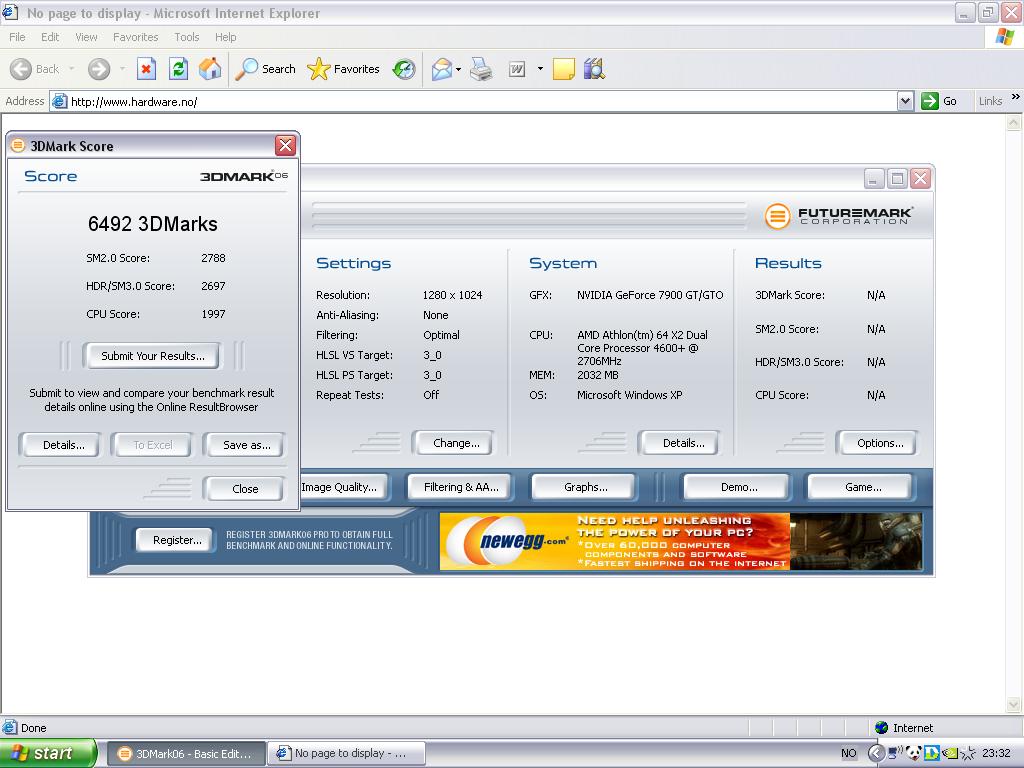Click the taskbar clock 23:32
The image size is (1024, 768).
pyautogui.click(x=996, y=754)
